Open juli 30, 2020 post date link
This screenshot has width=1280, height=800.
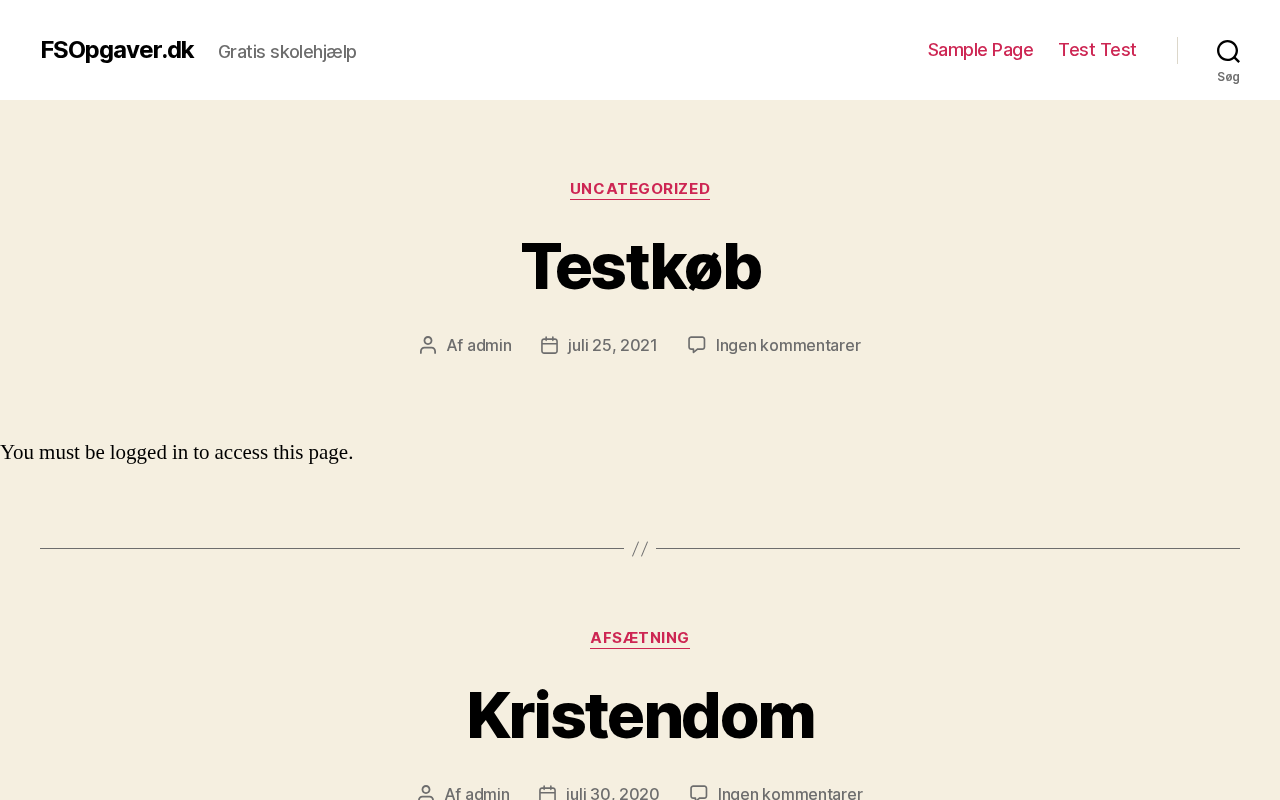point(613,793)
